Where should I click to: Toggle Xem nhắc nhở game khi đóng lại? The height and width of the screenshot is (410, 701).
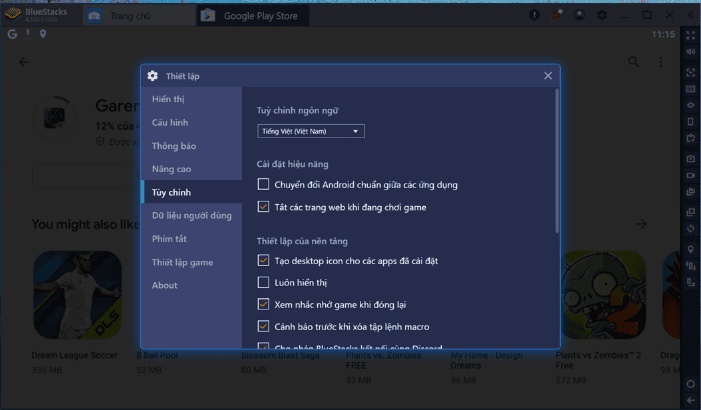click(263, 304)
